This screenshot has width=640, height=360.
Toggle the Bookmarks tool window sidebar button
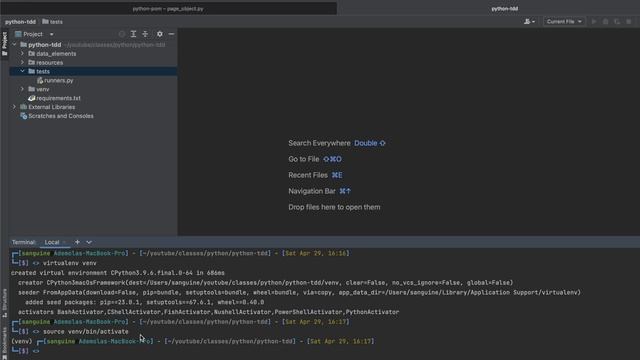(4, 344)
